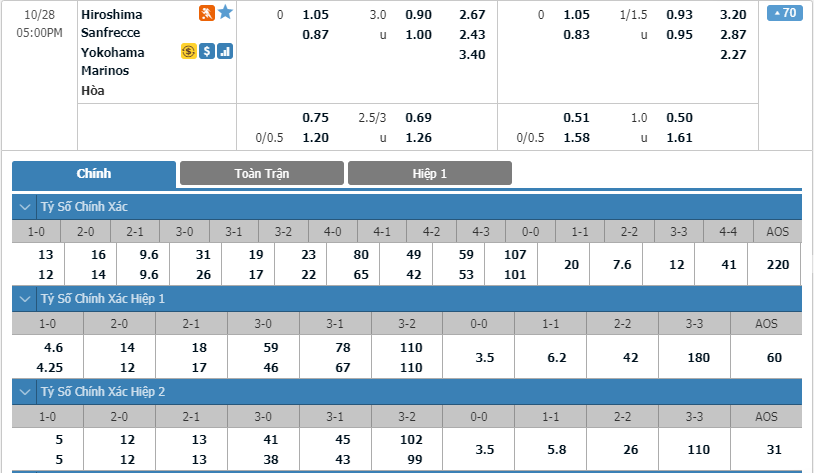Click the blue dollar sign icon
Image resolution: width=814 pixels, height=473 pixels.
tap(207, 51)
